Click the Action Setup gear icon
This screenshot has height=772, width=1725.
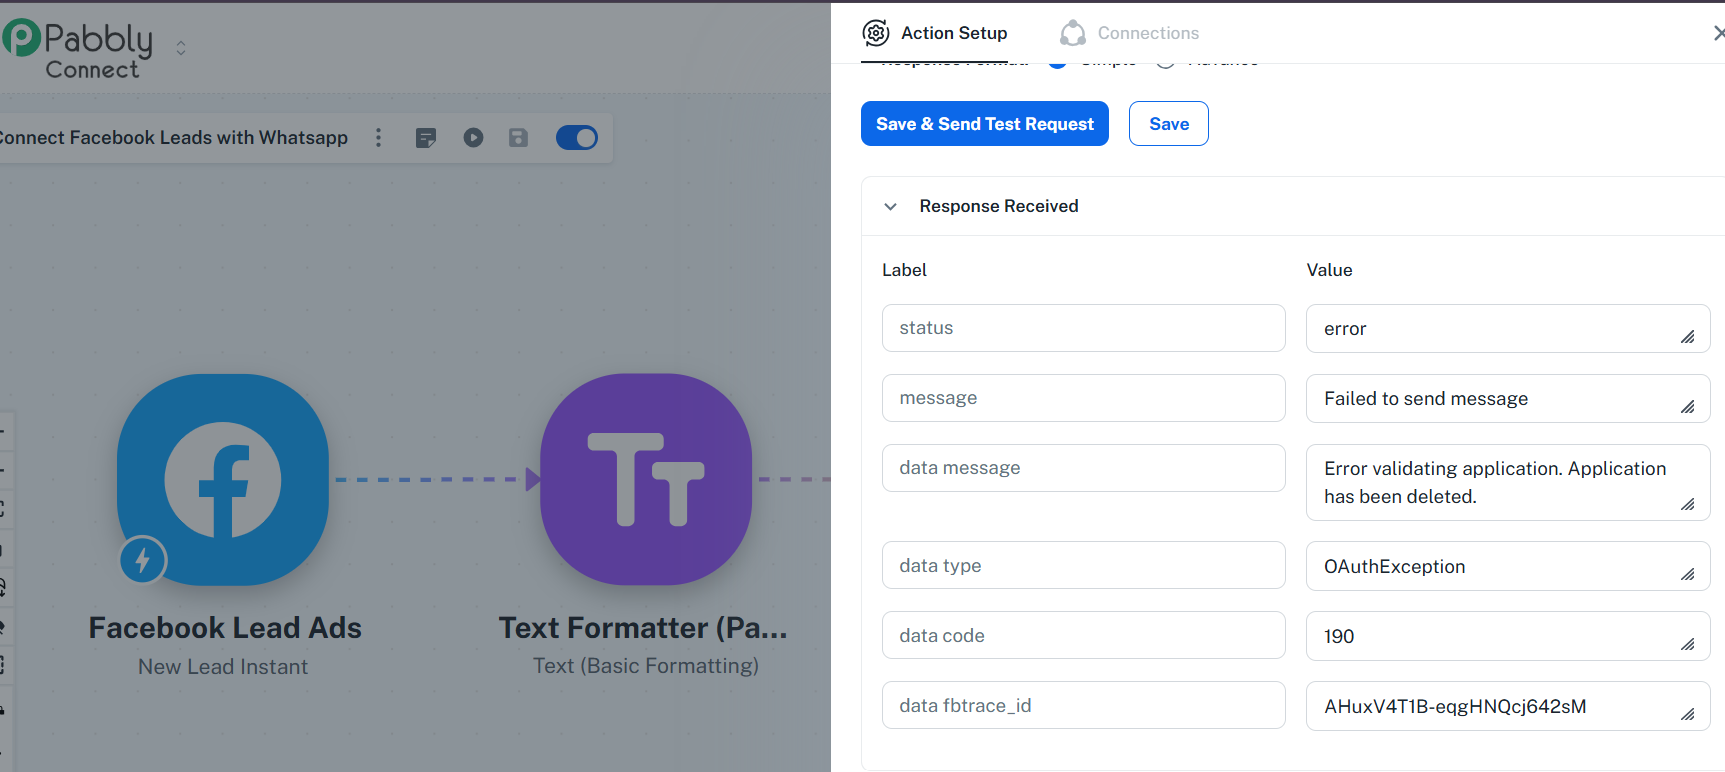point(876,33)
